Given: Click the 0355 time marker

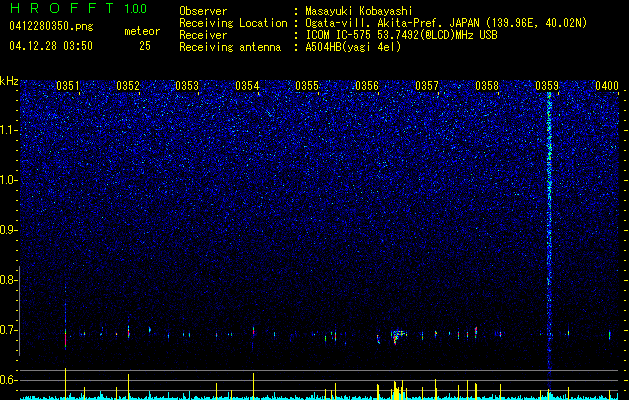Looking at the screenshot, I should pyautogui.click(x=307, y=86).
